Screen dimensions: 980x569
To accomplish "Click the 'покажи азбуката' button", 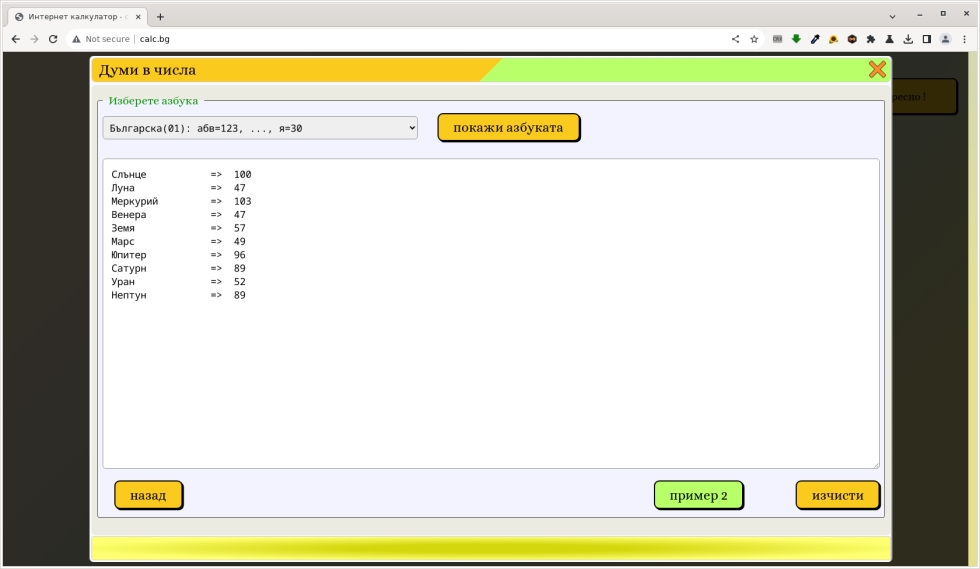I will coord(508,128).
